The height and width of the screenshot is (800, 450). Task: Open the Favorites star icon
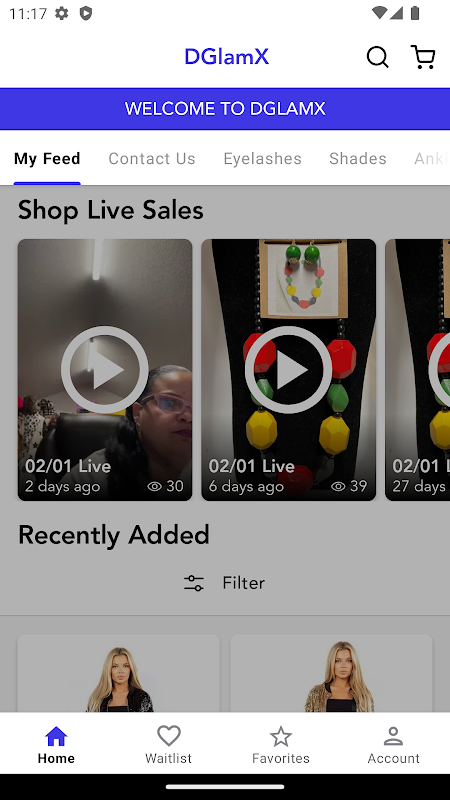tap(281, 736)
